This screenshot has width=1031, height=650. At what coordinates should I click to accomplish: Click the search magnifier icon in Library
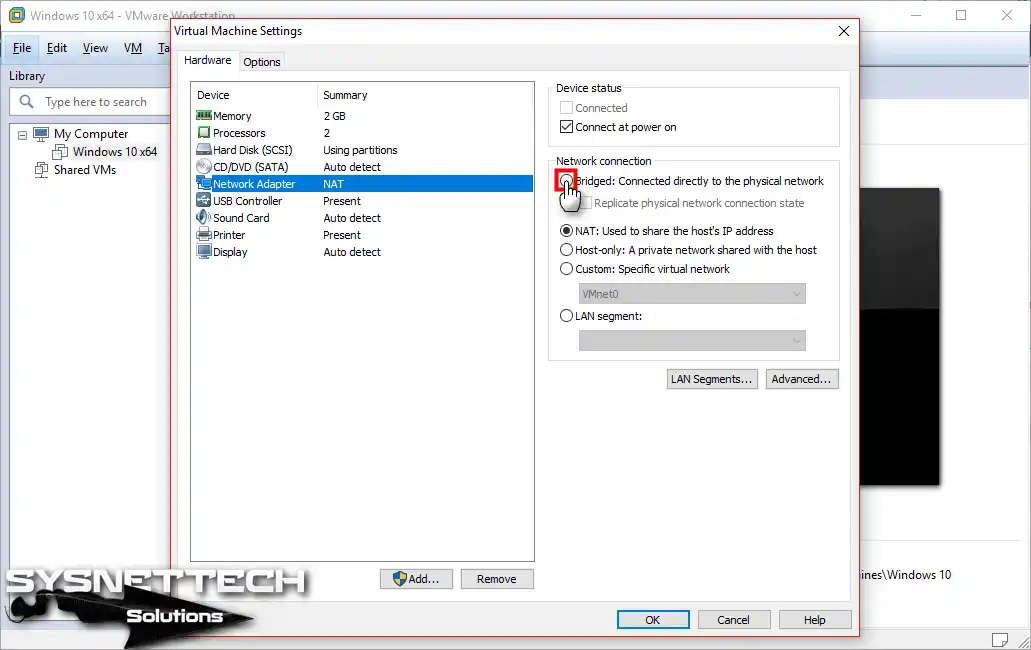click(x=26, y=102)
